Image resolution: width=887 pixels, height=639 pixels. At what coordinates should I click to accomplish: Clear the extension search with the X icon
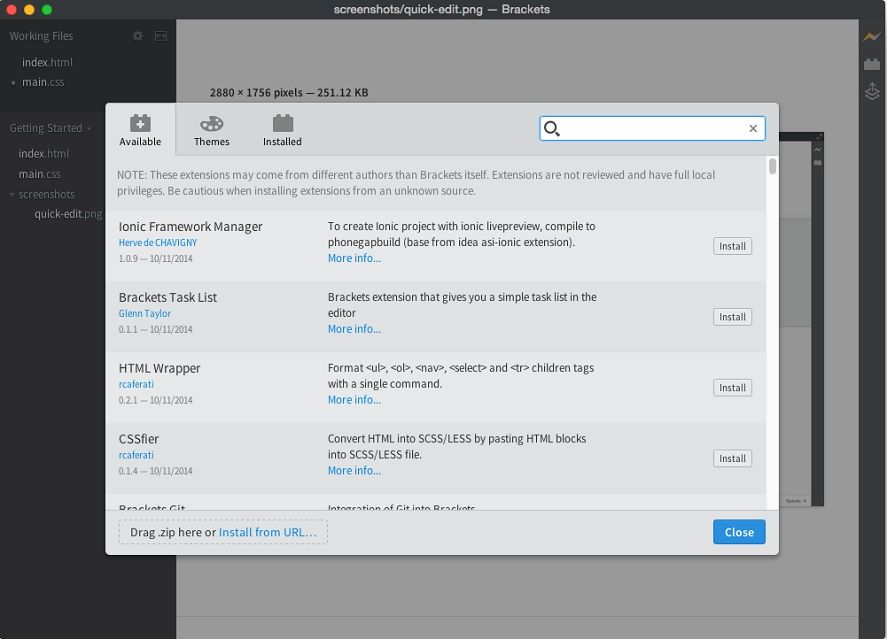pyautogui.click(x=753, y=128)
